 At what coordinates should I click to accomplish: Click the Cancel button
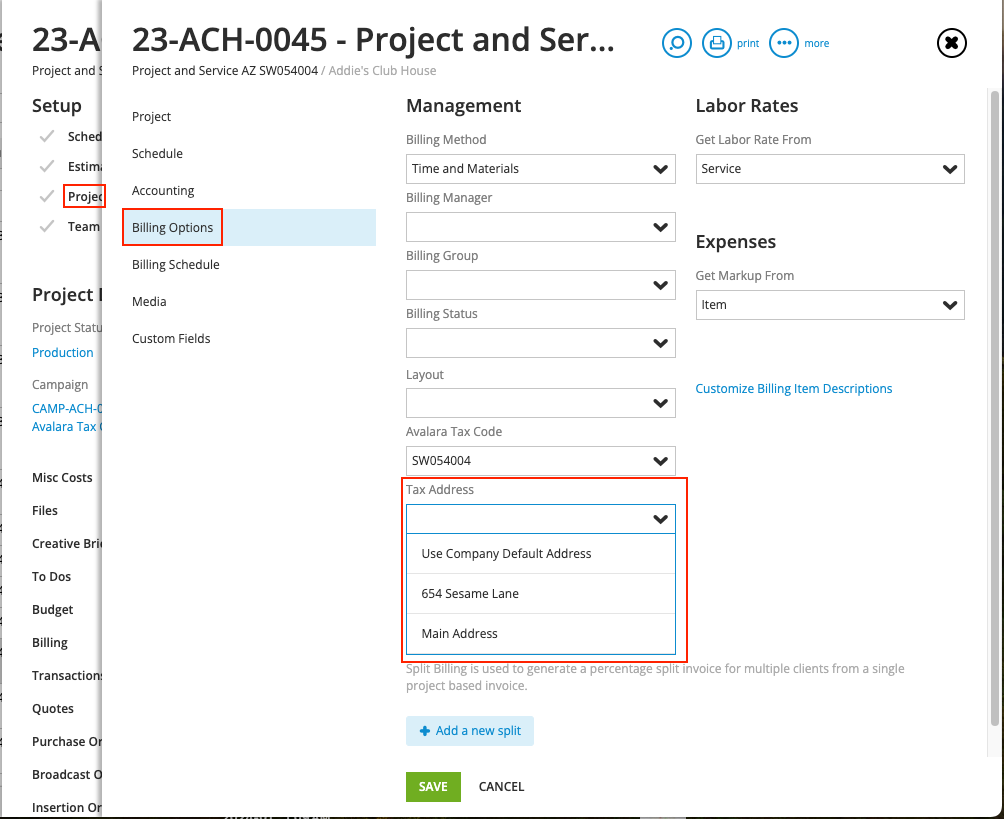(501, 787)
